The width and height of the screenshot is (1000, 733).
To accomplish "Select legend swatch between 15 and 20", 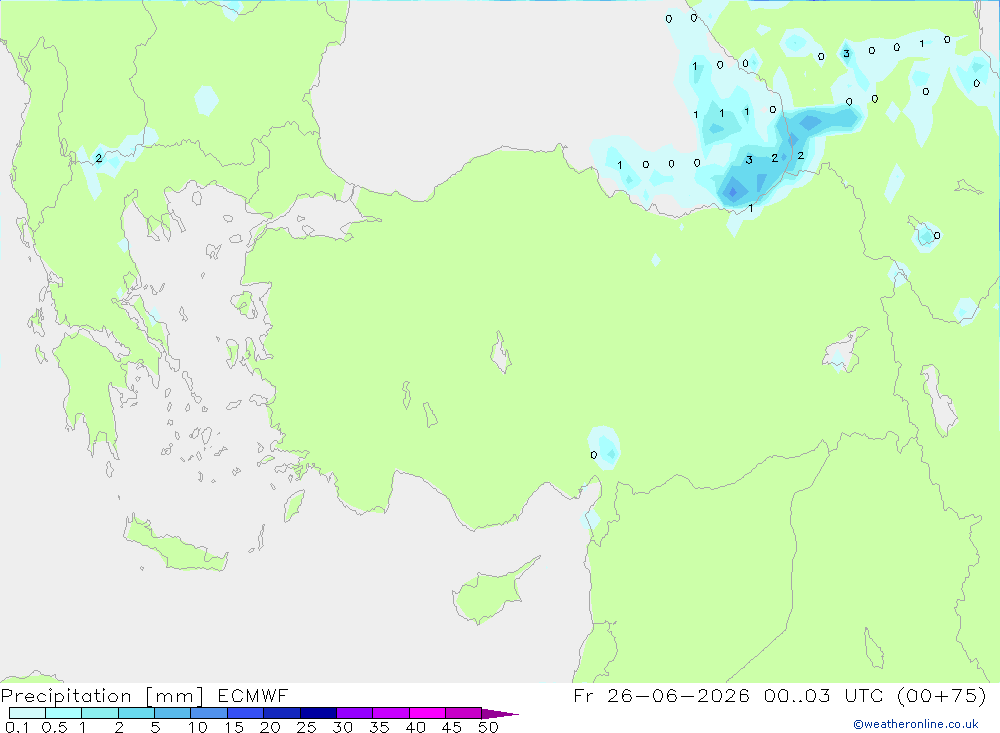I will tap(245, 713).
